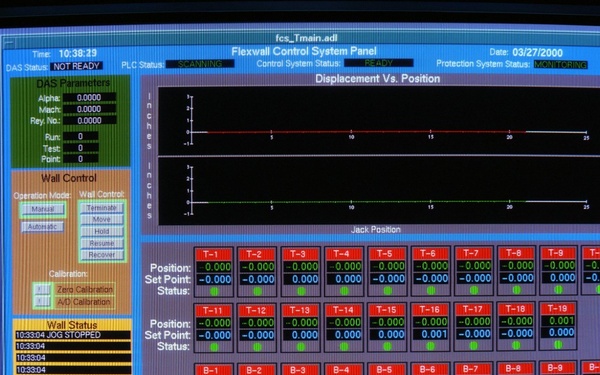This screenshot has width=600, height=375.
Task: Click the red B-5 jack label
Action: pyautogui.click(x=388, y=369)
